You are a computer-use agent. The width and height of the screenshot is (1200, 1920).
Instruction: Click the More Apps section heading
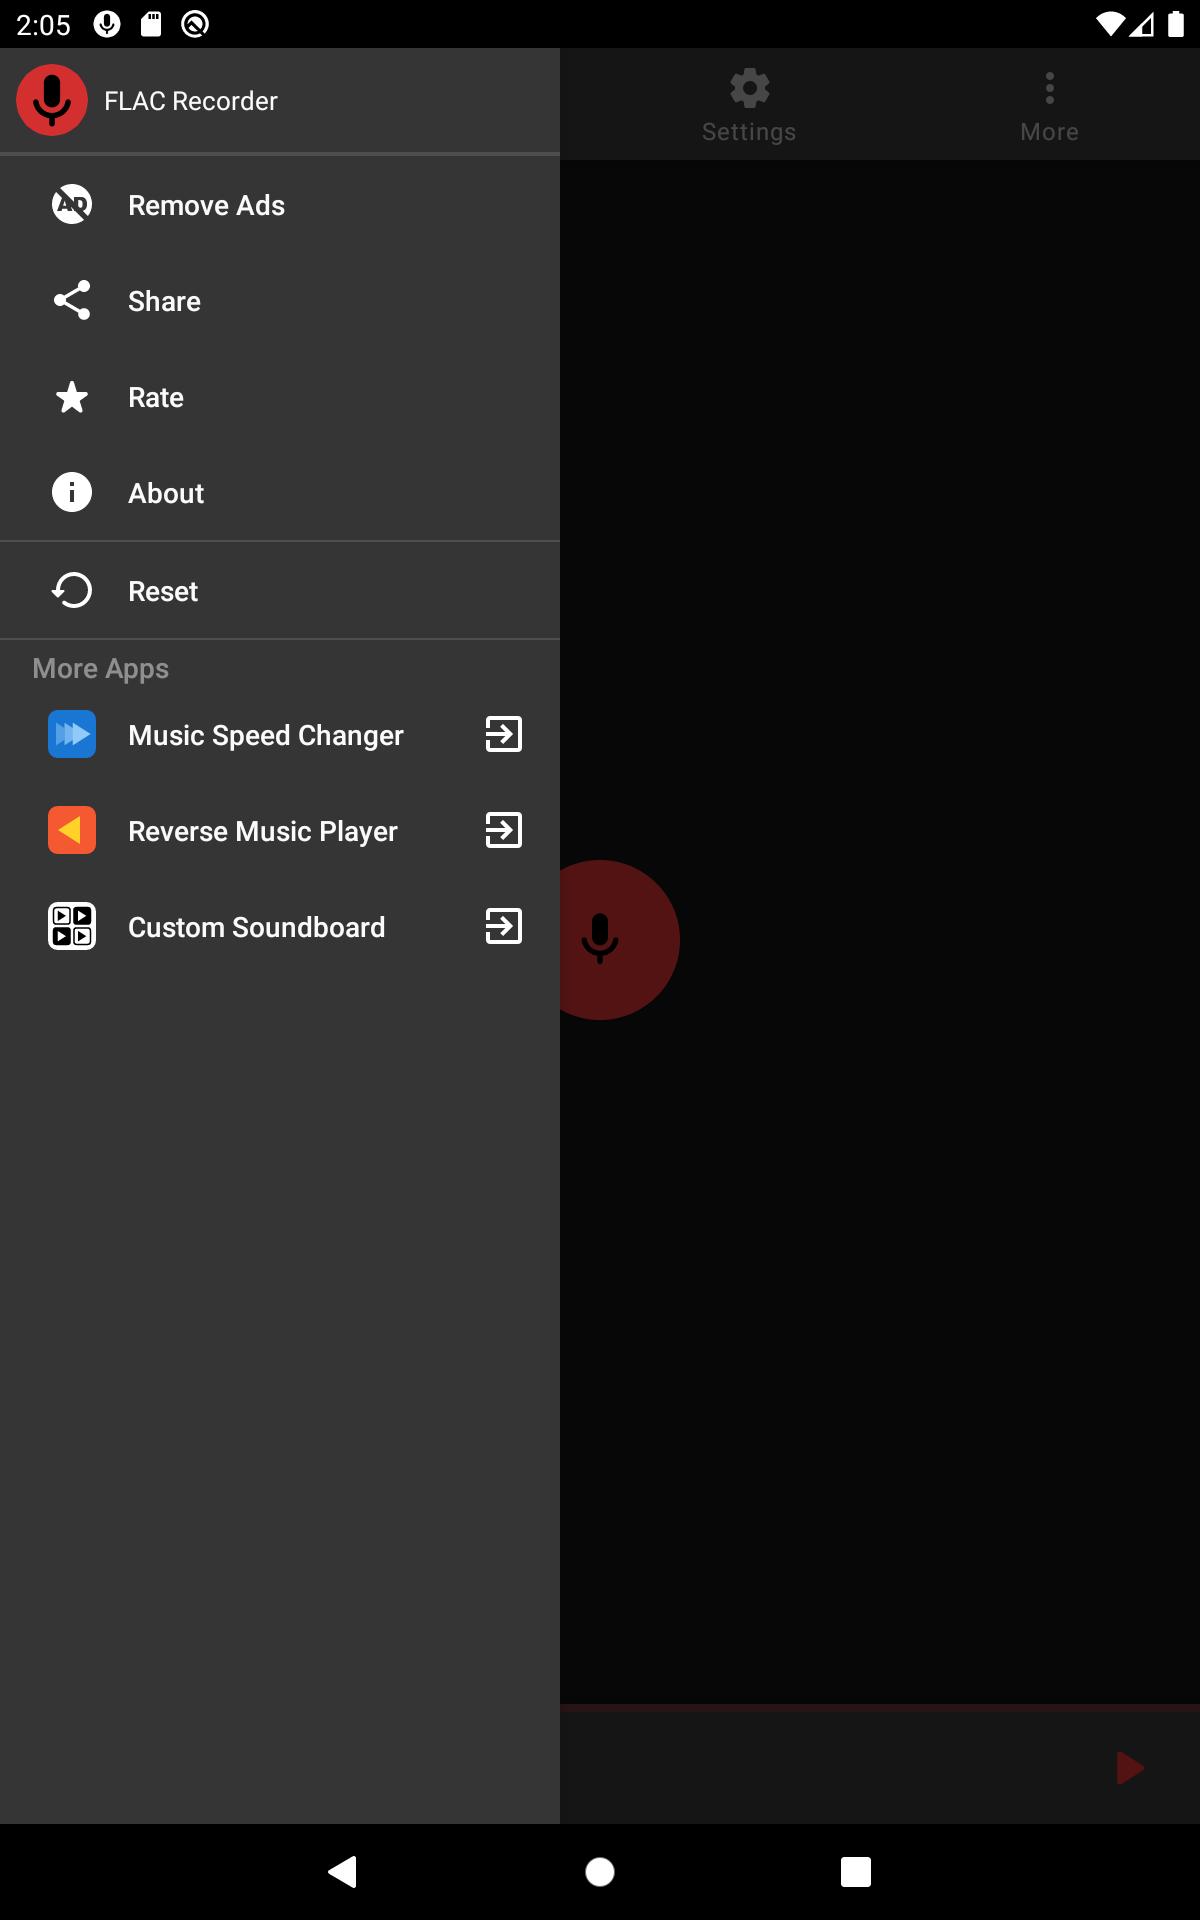pyautogui.click(x=101, y=668)
